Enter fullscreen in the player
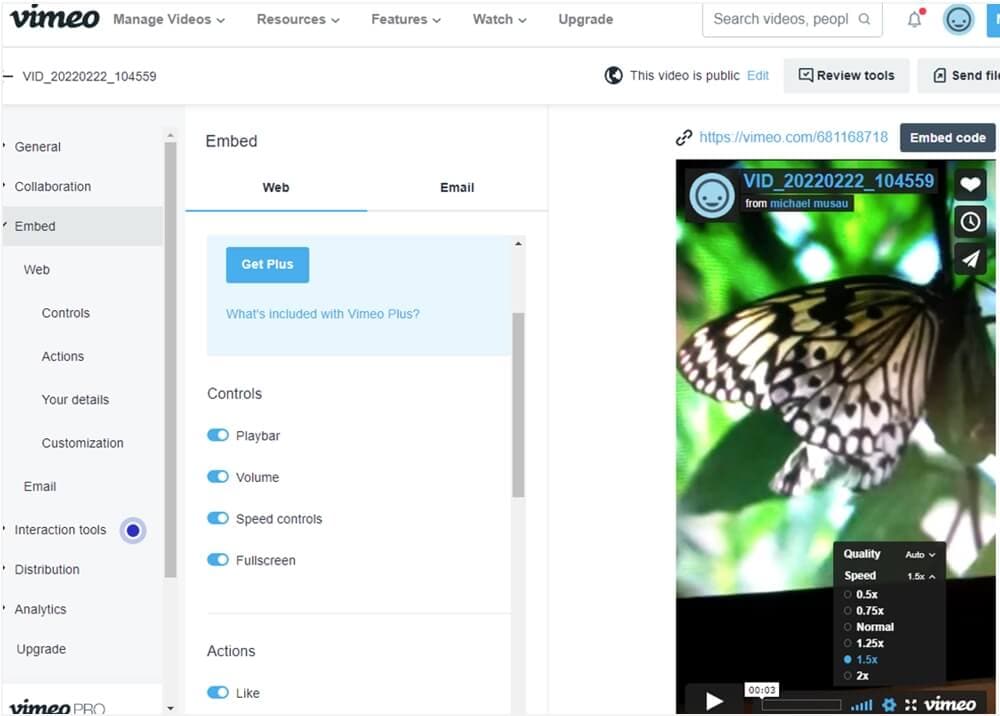 [911, 705]
